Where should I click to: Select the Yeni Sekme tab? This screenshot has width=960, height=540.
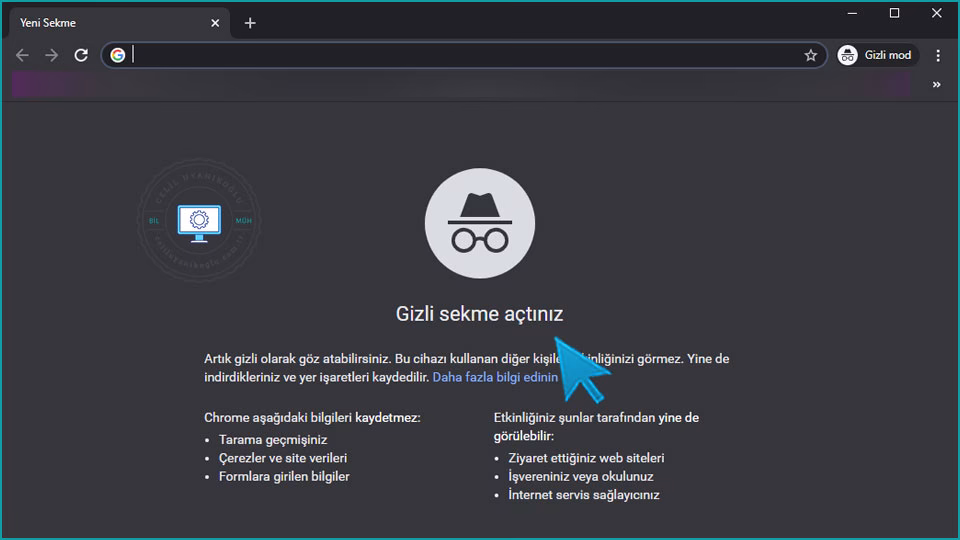(x=100, y=23)
